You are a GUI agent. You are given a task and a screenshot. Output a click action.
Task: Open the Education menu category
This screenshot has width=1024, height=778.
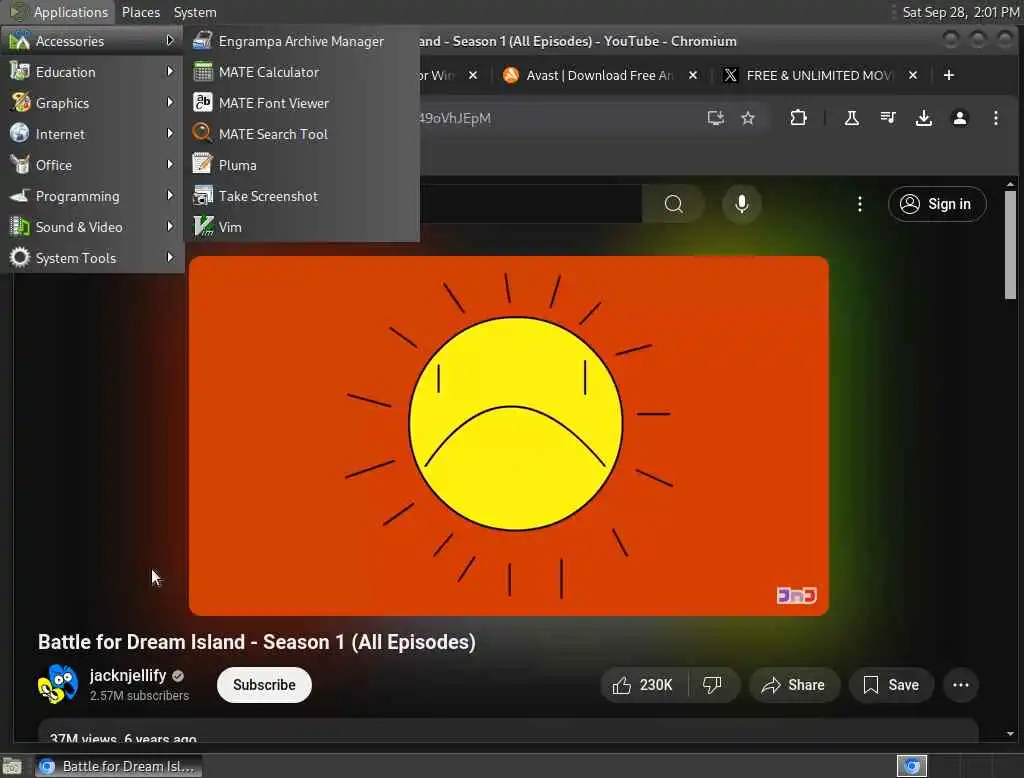click(x=92, y=72)
